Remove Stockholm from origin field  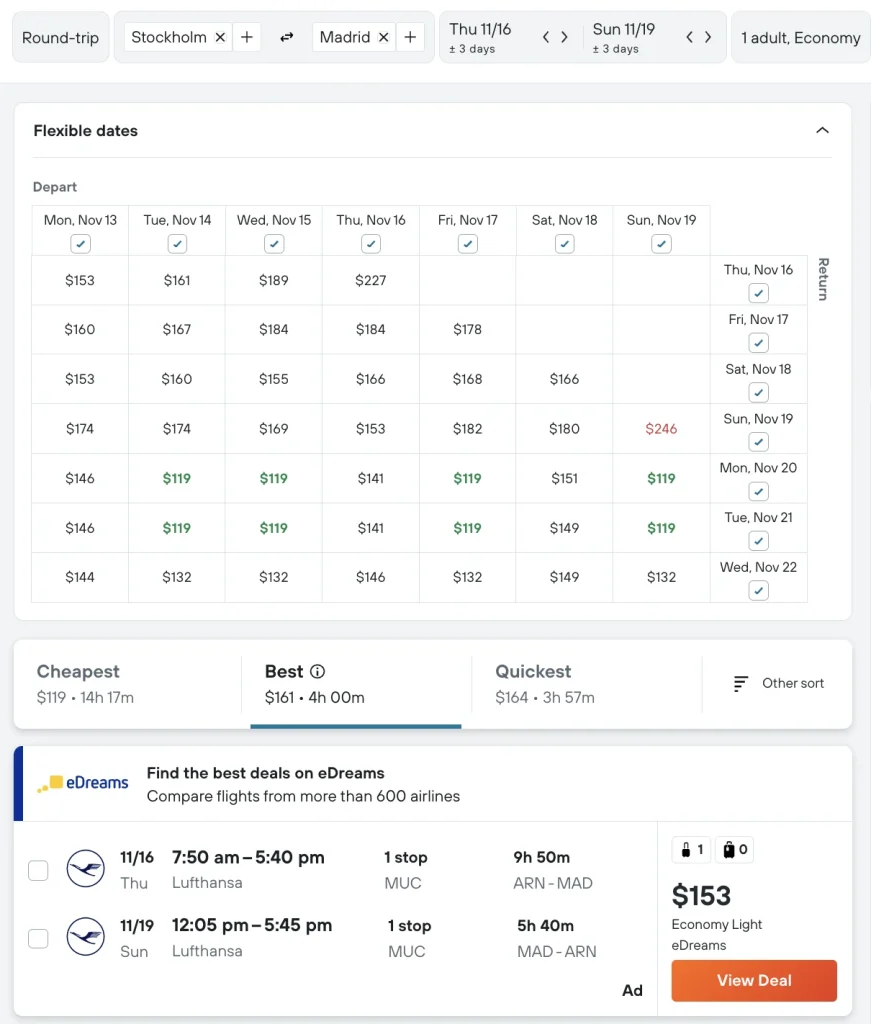tap(221, 37)
